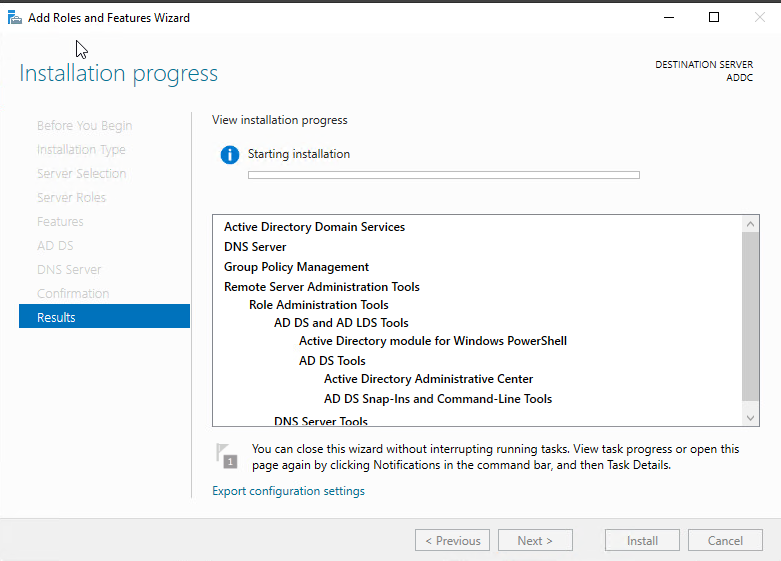Select AD DS Snap-Ins and Command-Line Tools
781x561 pixels.
tap(438, 399)
